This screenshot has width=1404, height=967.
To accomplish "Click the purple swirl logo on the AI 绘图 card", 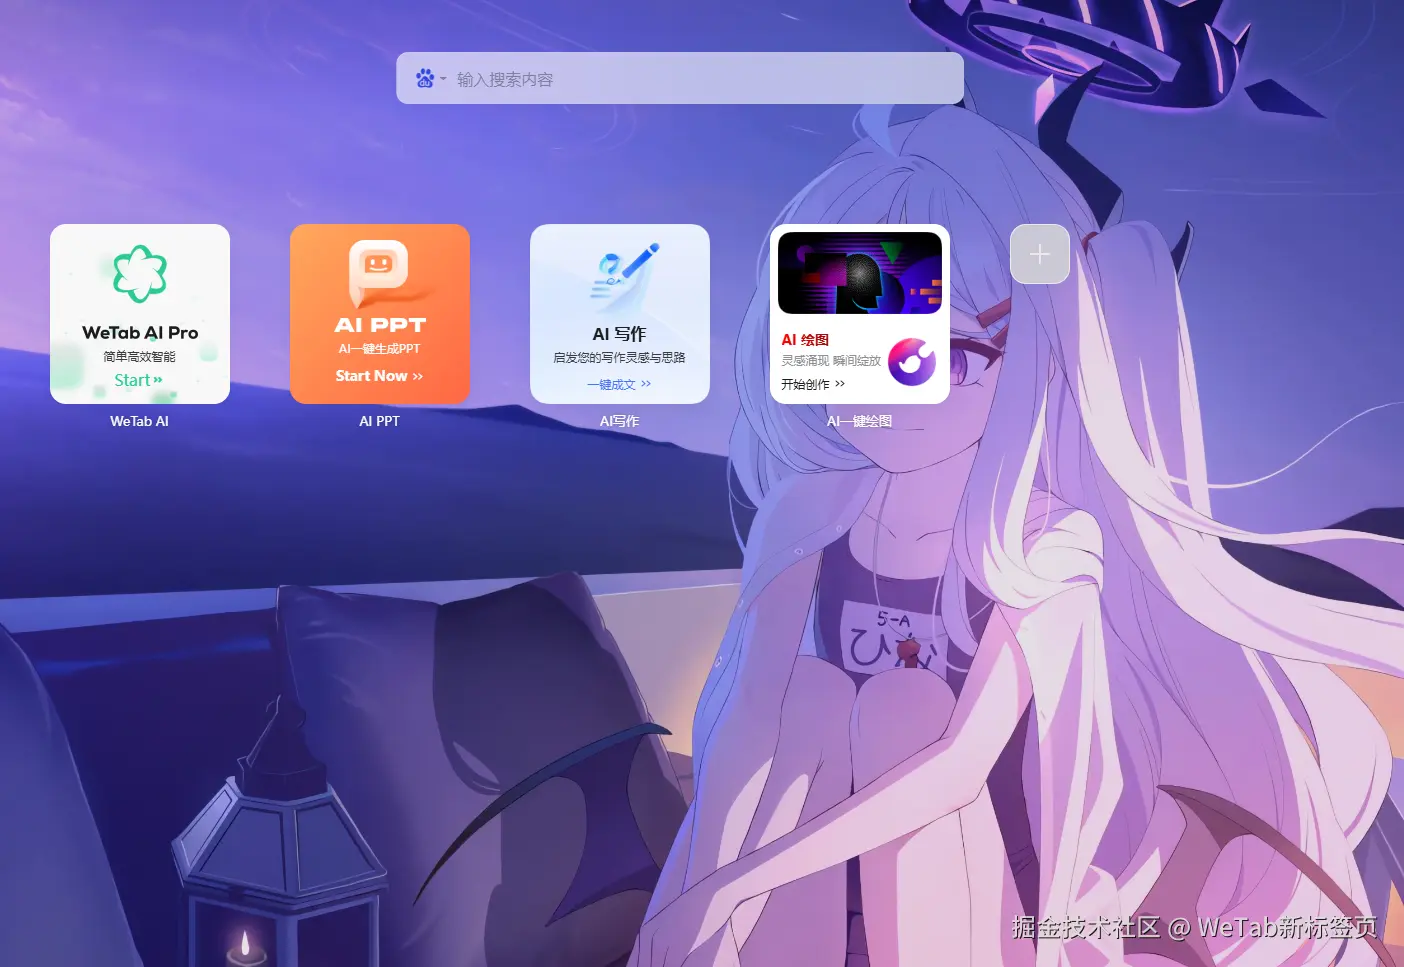I will click(912, 361).
